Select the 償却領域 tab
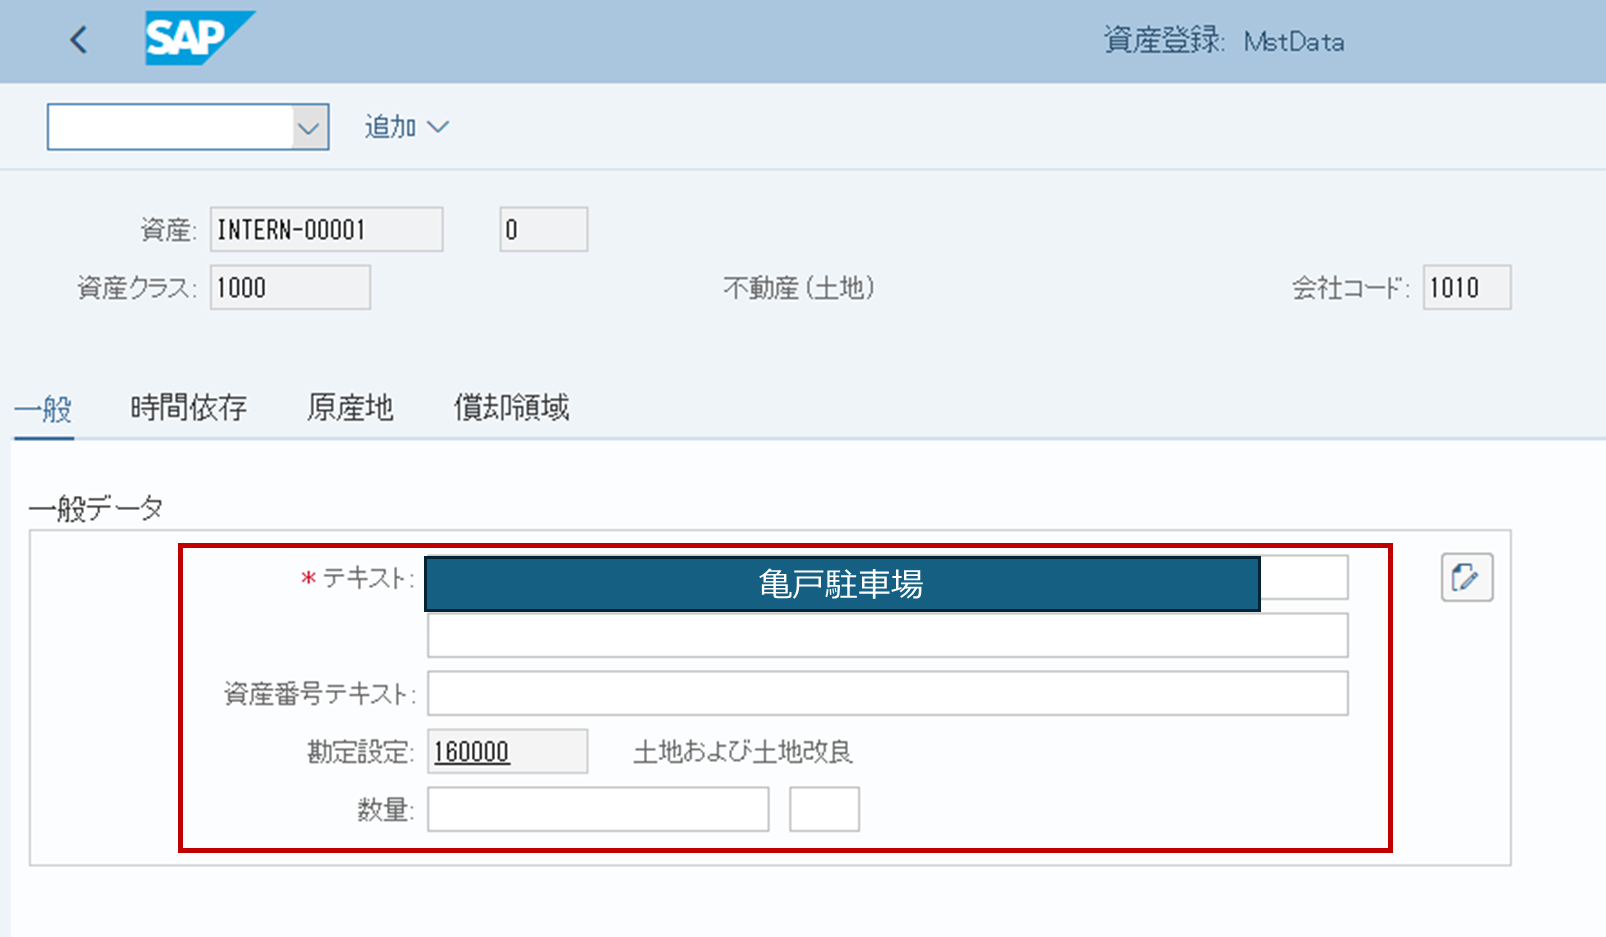1606x937 pixels. coord(511,408)
